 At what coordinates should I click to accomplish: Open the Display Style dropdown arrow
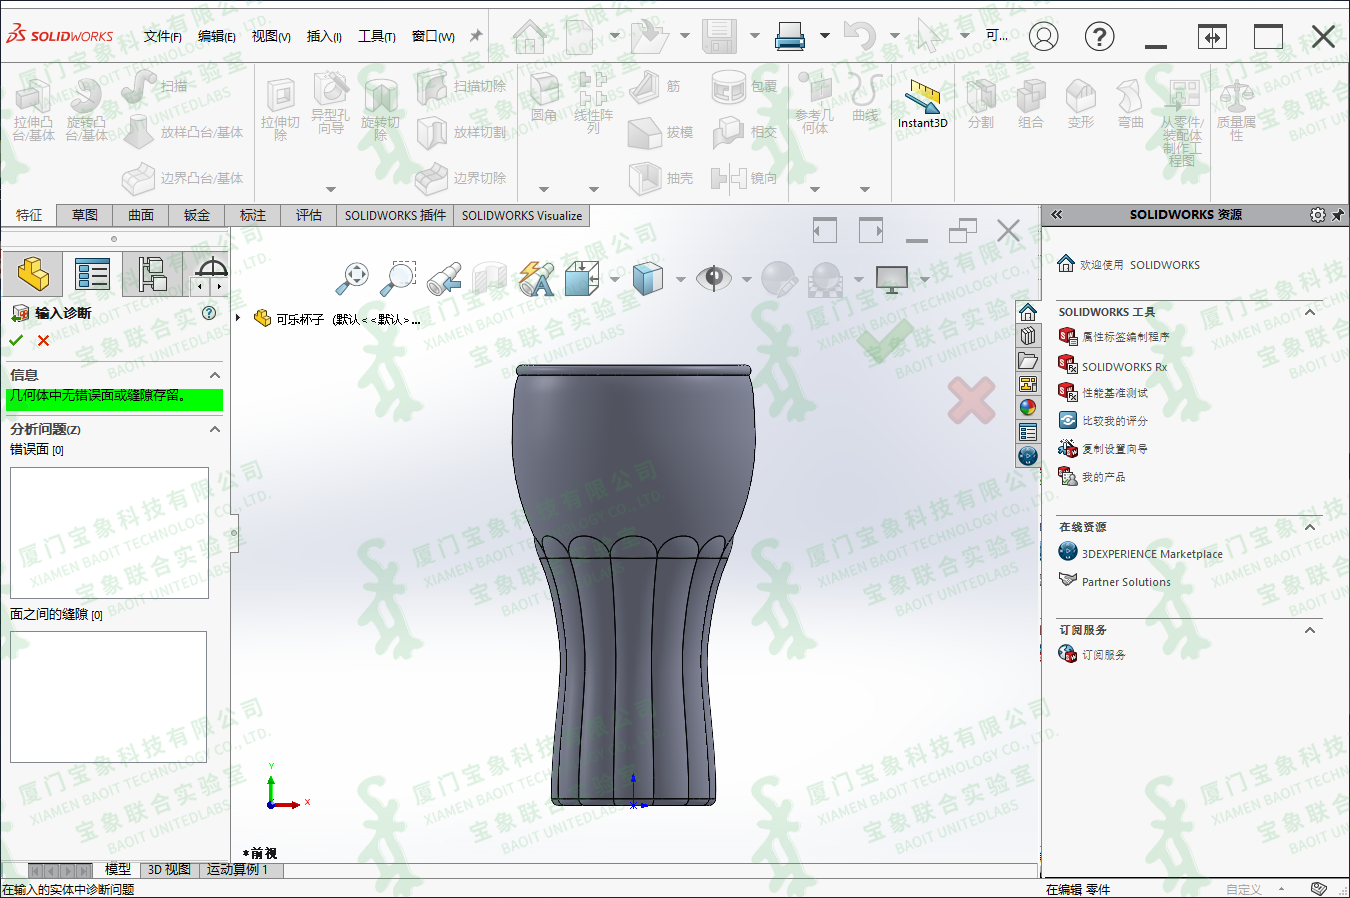pyautogui.click(x=680, y=279)
